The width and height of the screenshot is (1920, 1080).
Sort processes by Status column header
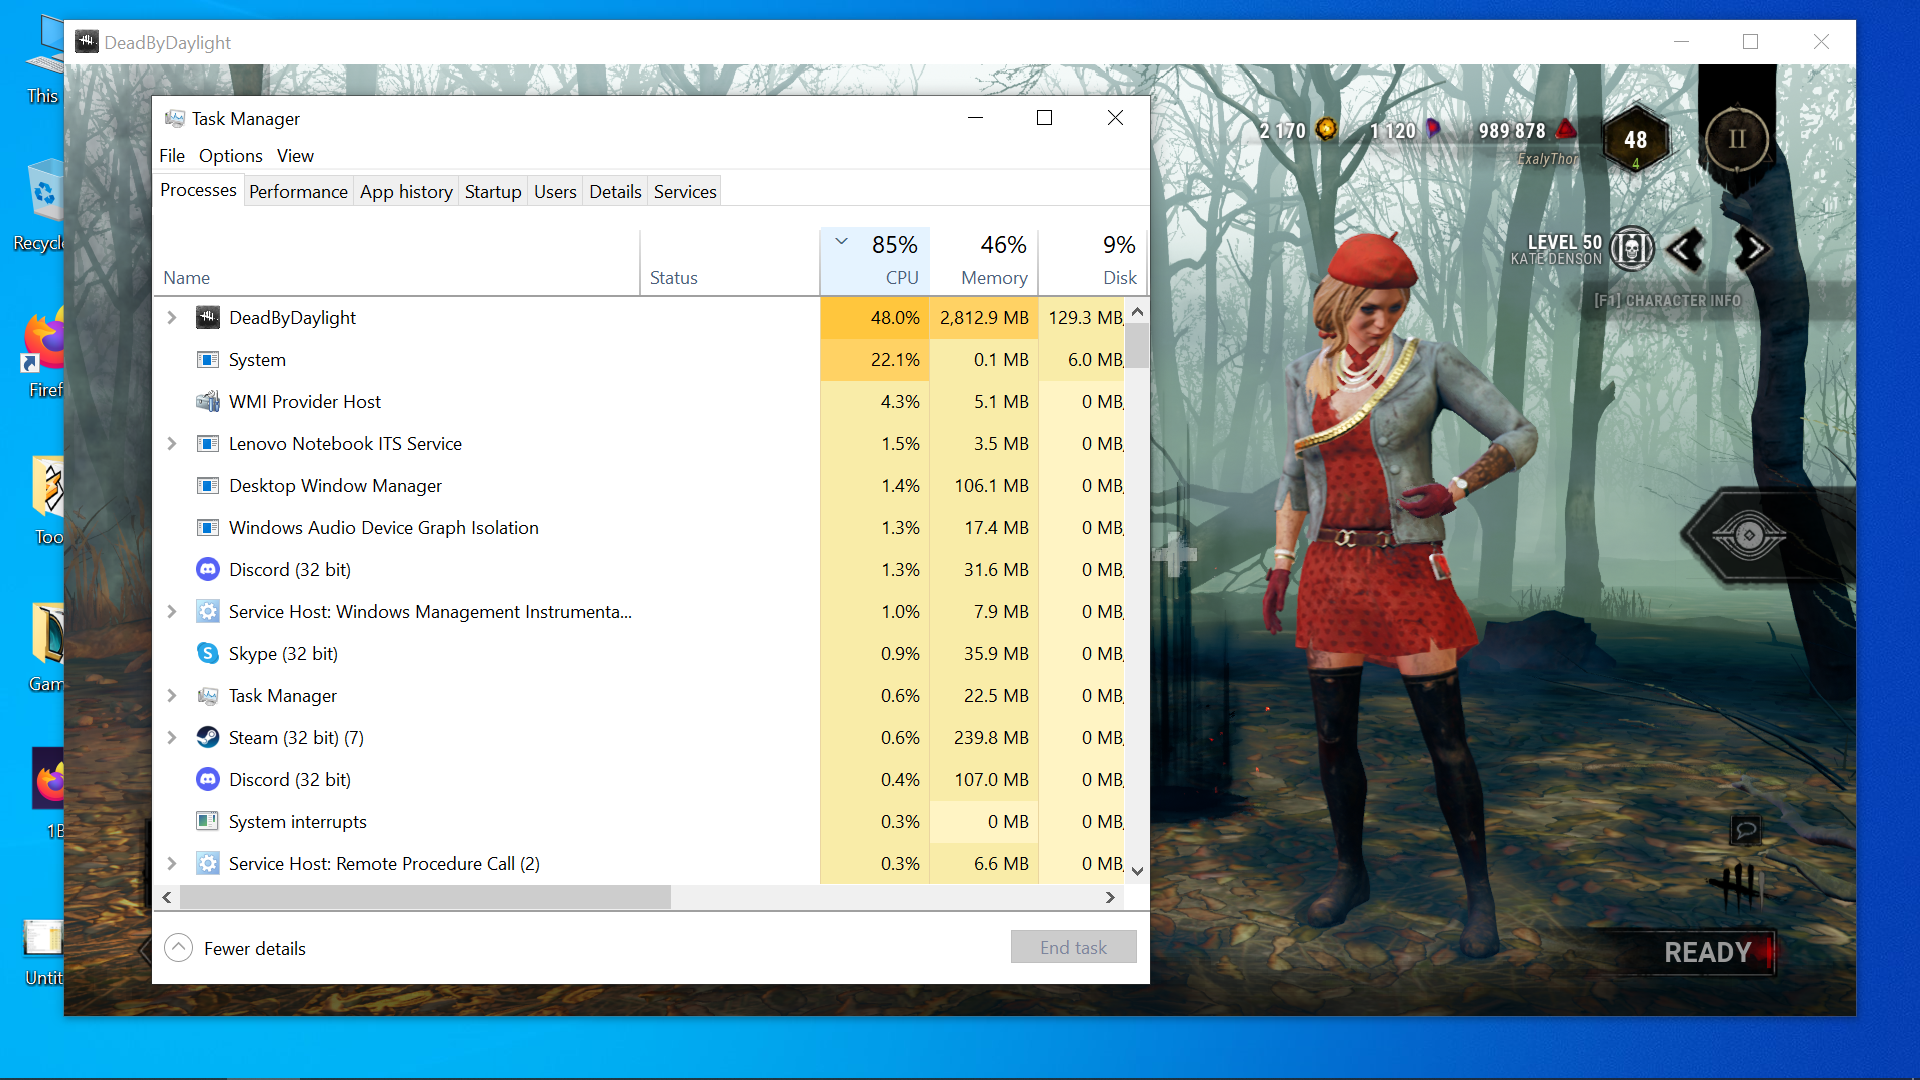point(730,262)
